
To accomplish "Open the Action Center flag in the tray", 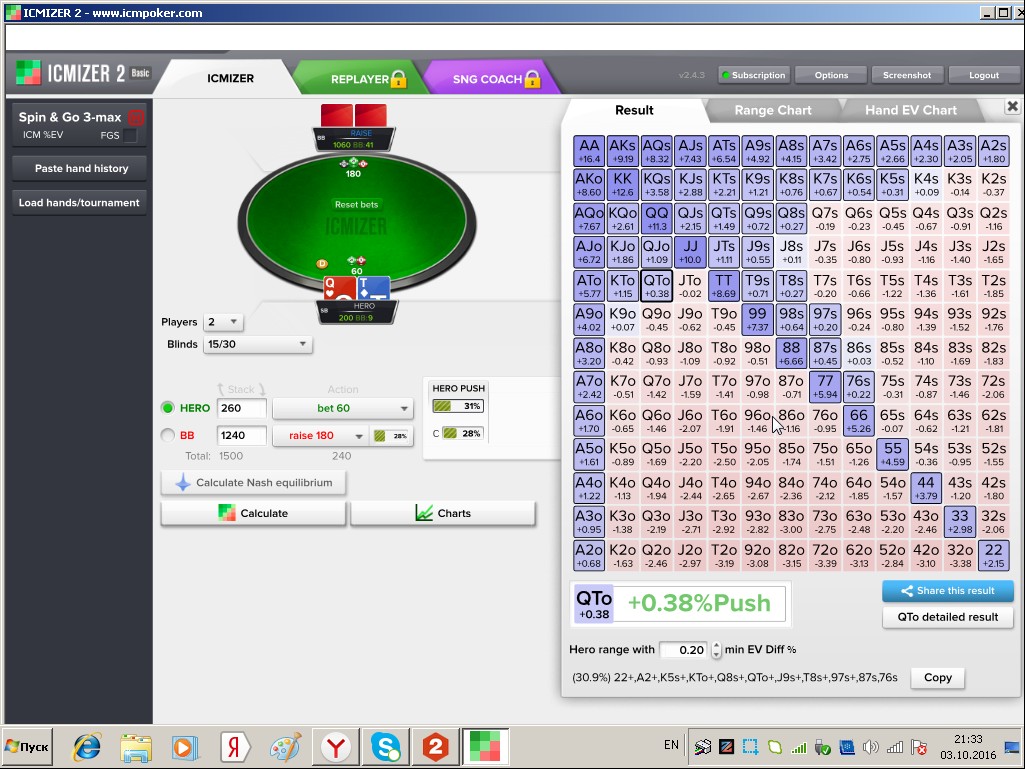I will [x=918, y=747].
